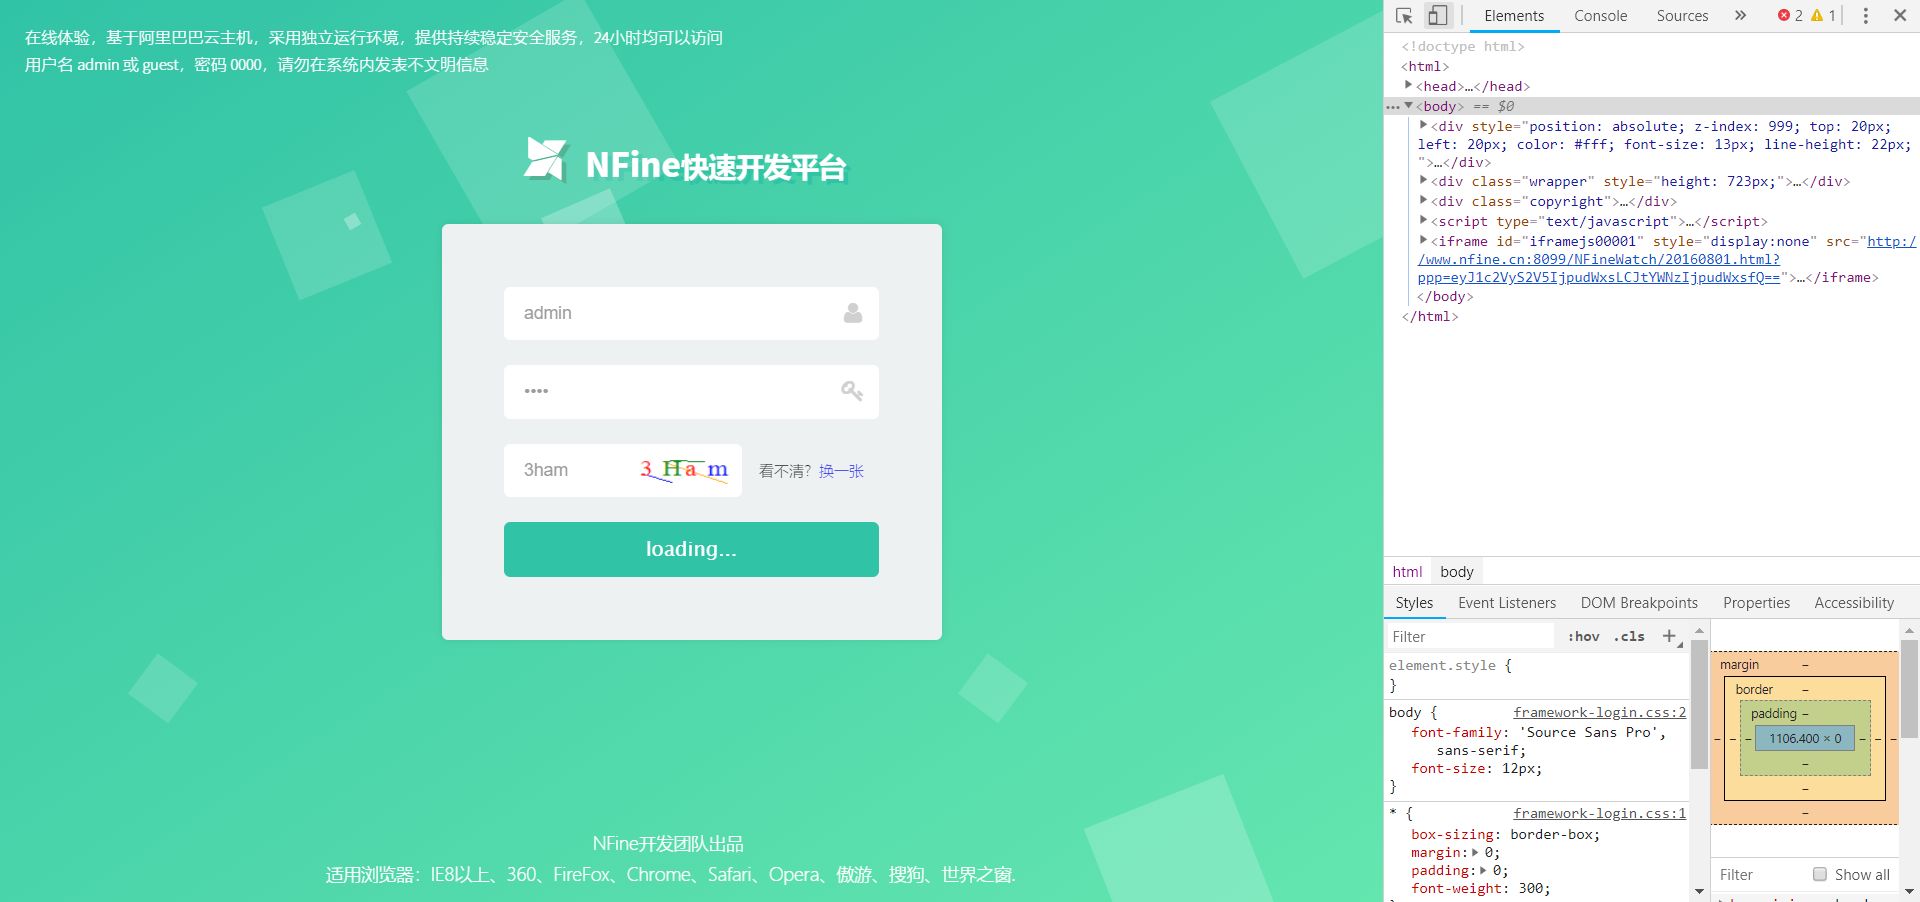Click the password input field
Viewport: 1920px width, 902px height.
click(691, 391)
